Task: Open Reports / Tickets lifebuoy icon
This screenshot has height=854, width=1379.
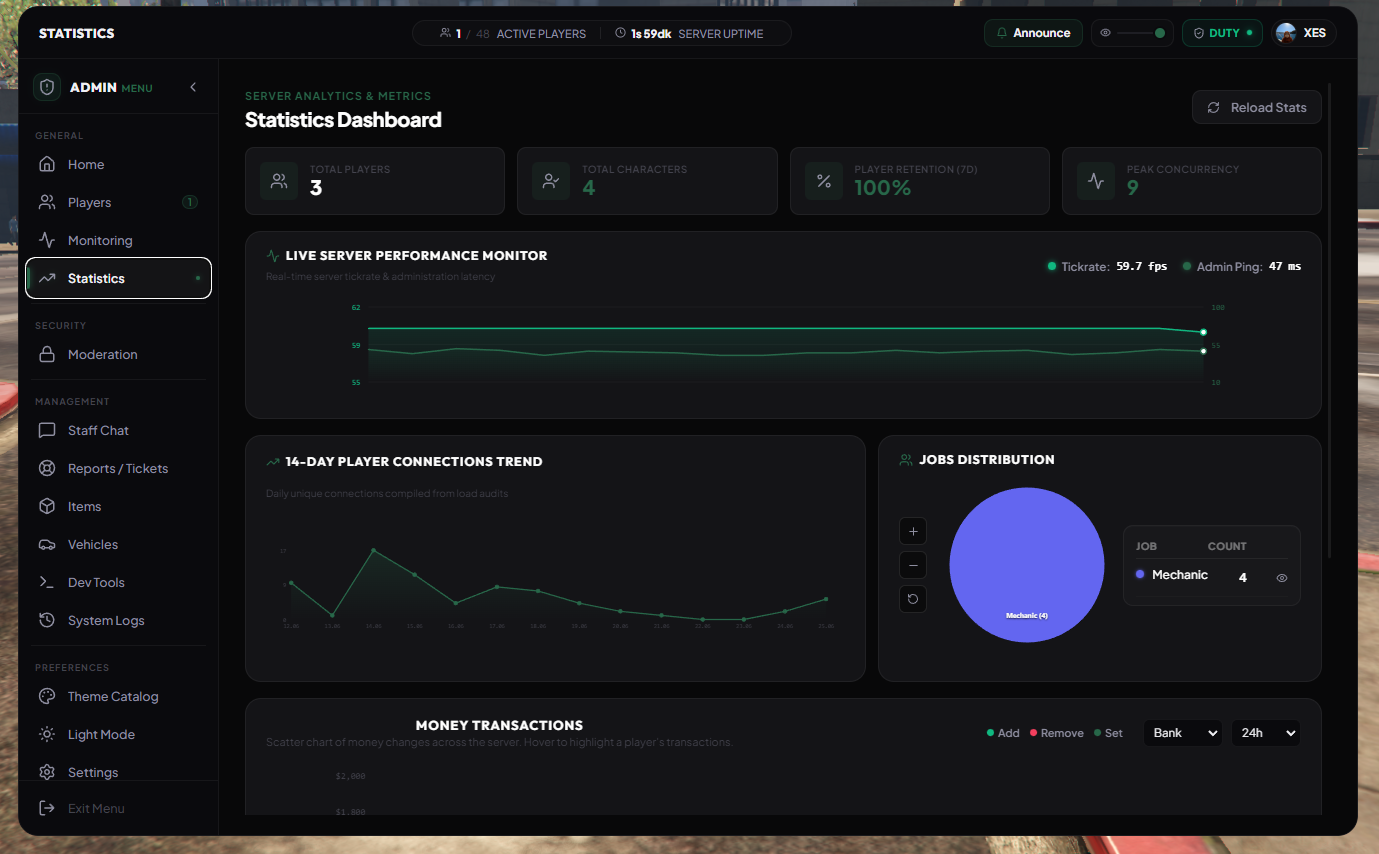Action: [x=46, y=469]
